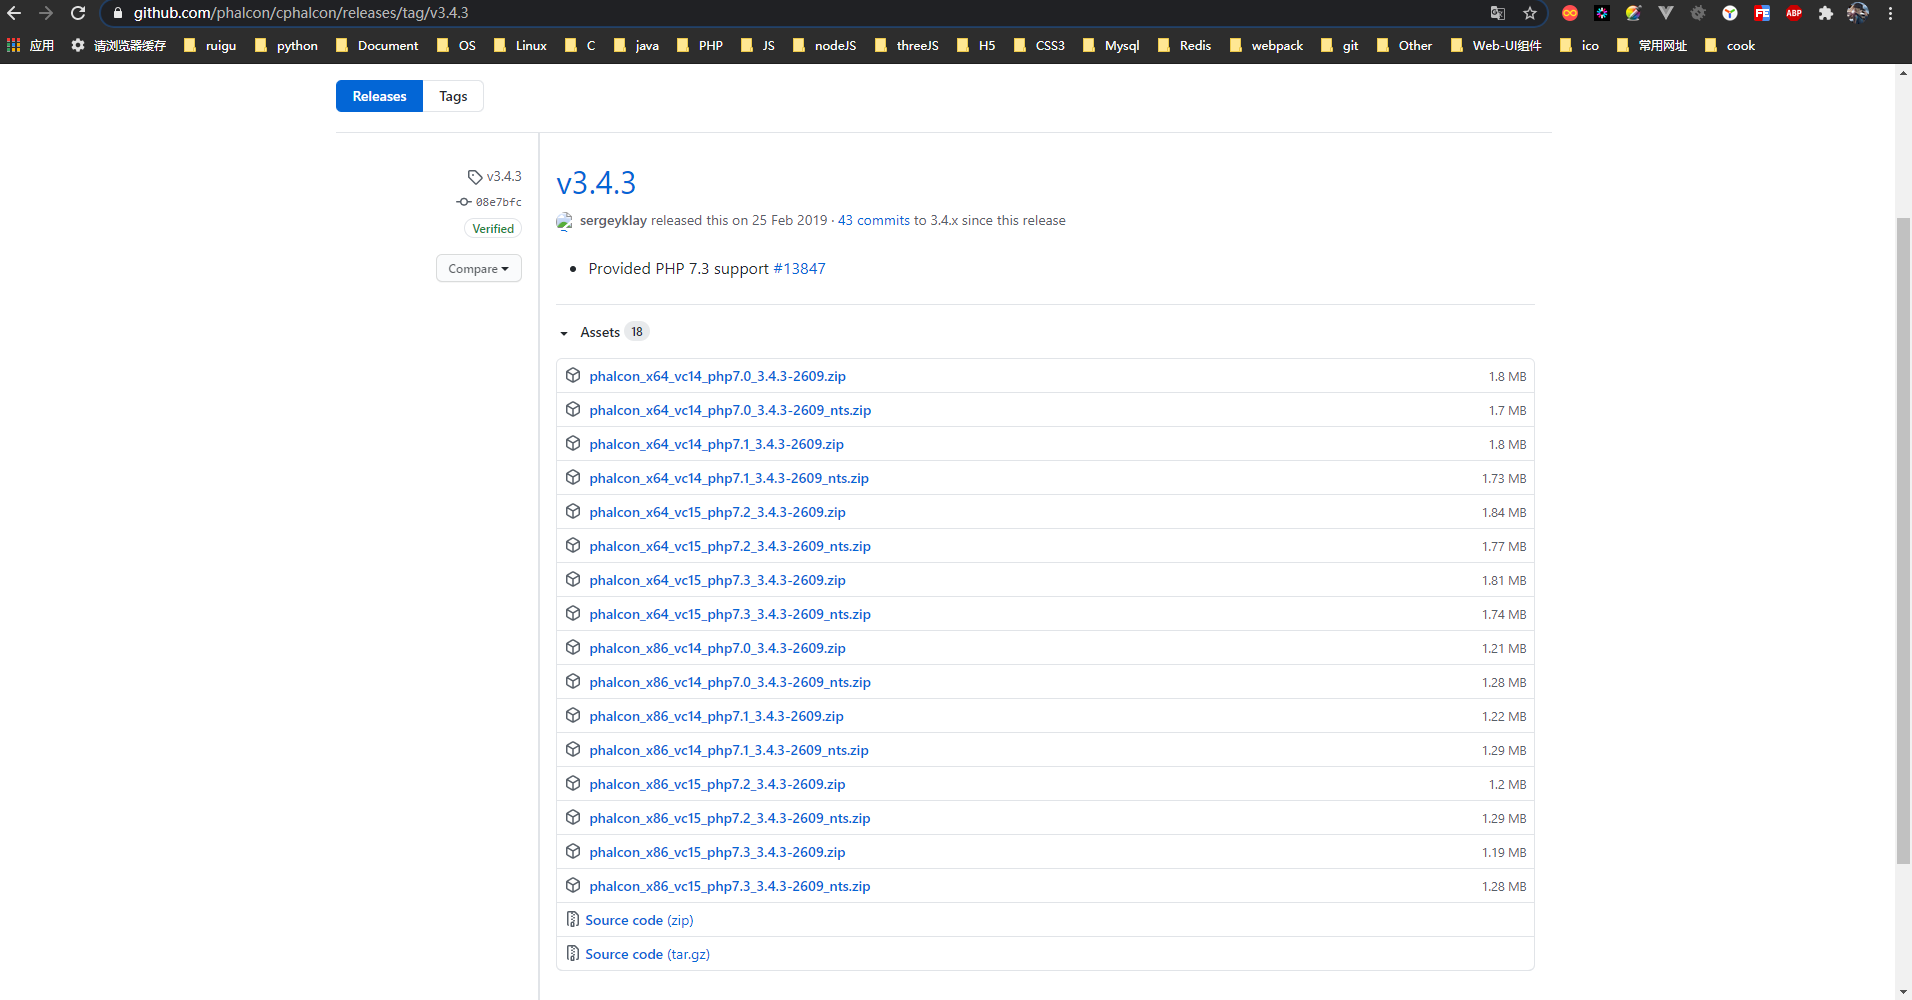Open the webpack bookmark folder
Image resolution: width=1912 pixels, height=1000 pixels.
point(1266,45)
